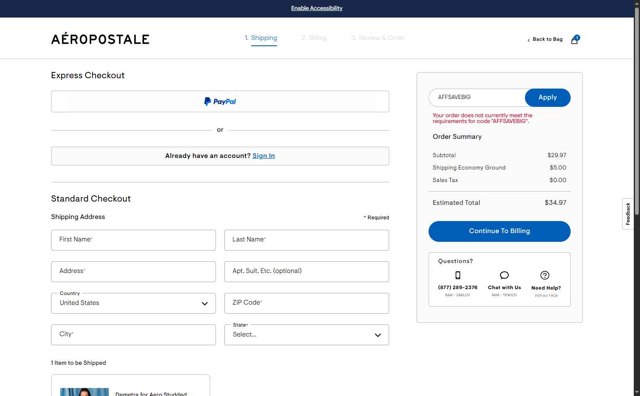Click Enable Accessibility link
The image size is (640, 396).
pos(317,8)
